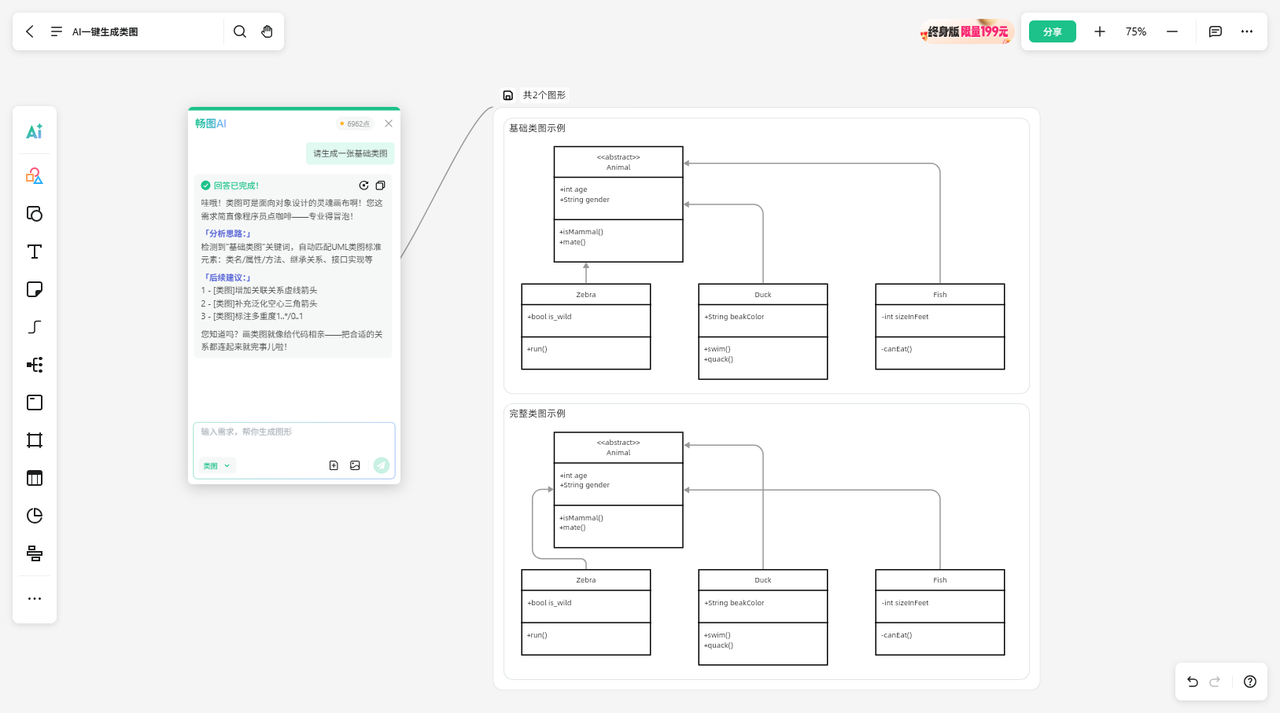The image size is (1280, 713).
Task: Open the mind map tool
Action: coord(34,365)
